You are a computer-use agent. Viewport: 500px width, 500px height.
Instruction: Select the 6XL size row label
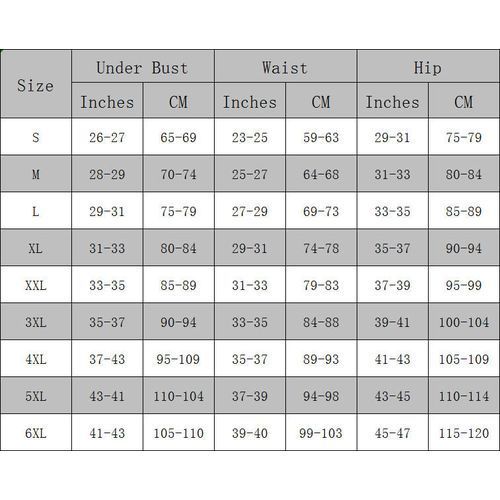click(36, 433)
